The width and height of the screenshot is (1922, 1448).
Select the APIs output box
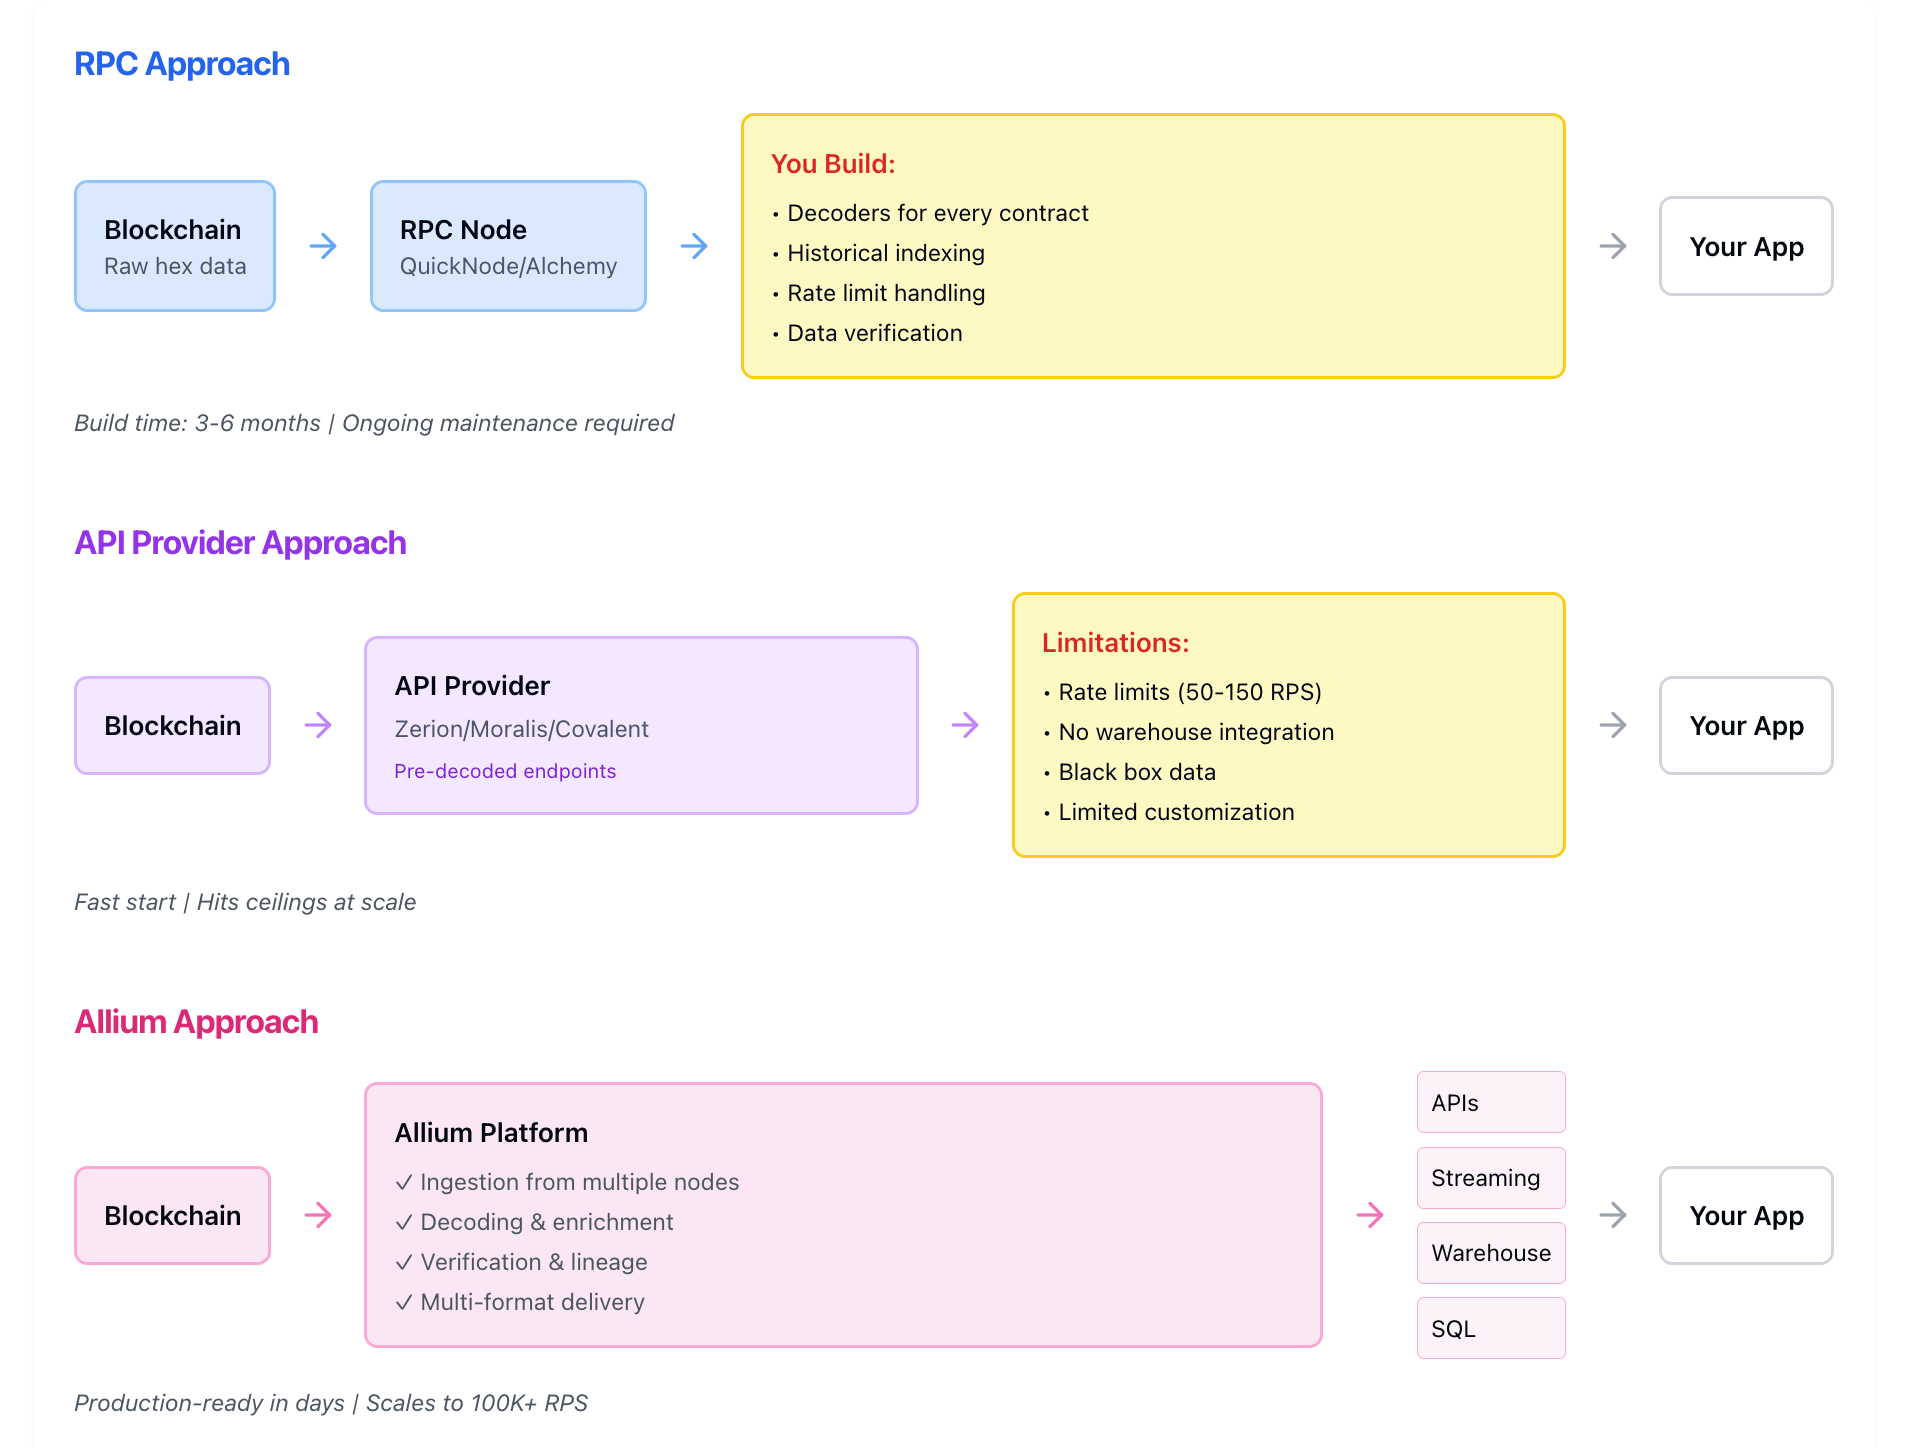tap(1490, 1102)
